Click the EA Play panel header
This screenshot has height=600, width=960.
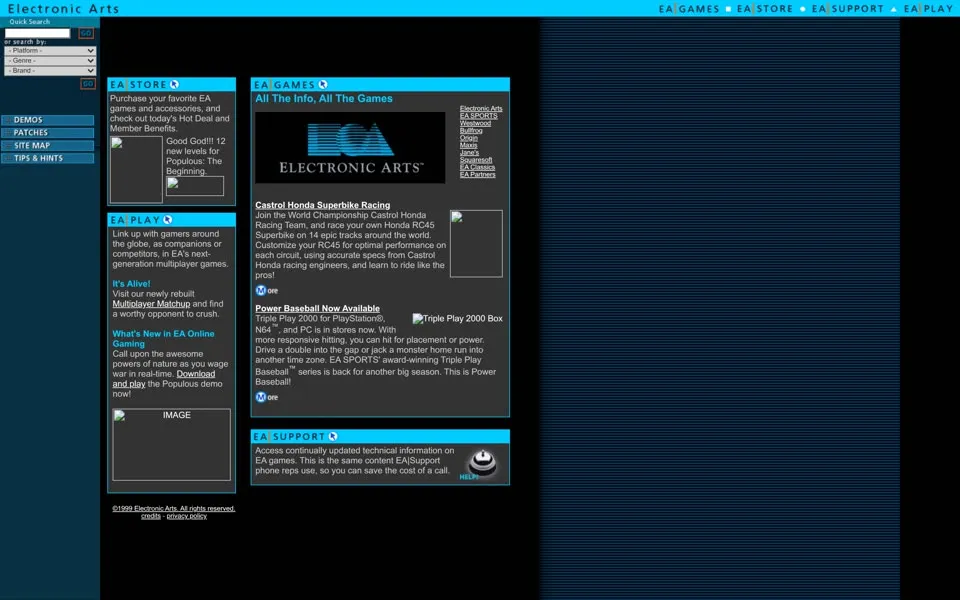(x=171, y=220)
